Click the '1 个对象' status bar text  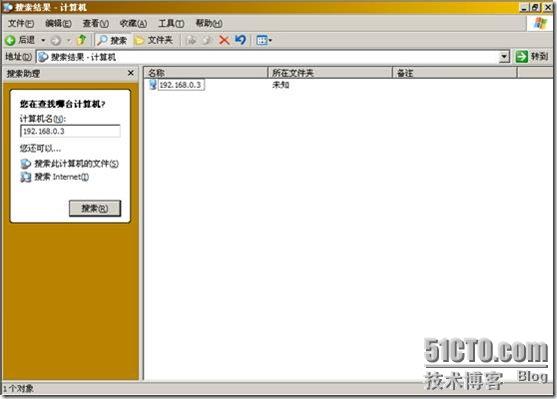[18, 389]
